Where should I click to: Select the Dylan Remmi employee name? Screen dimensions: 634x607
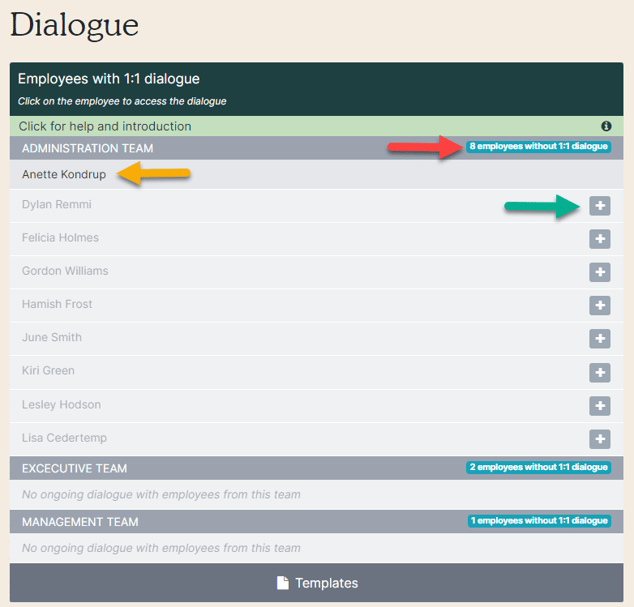point(57,204)
